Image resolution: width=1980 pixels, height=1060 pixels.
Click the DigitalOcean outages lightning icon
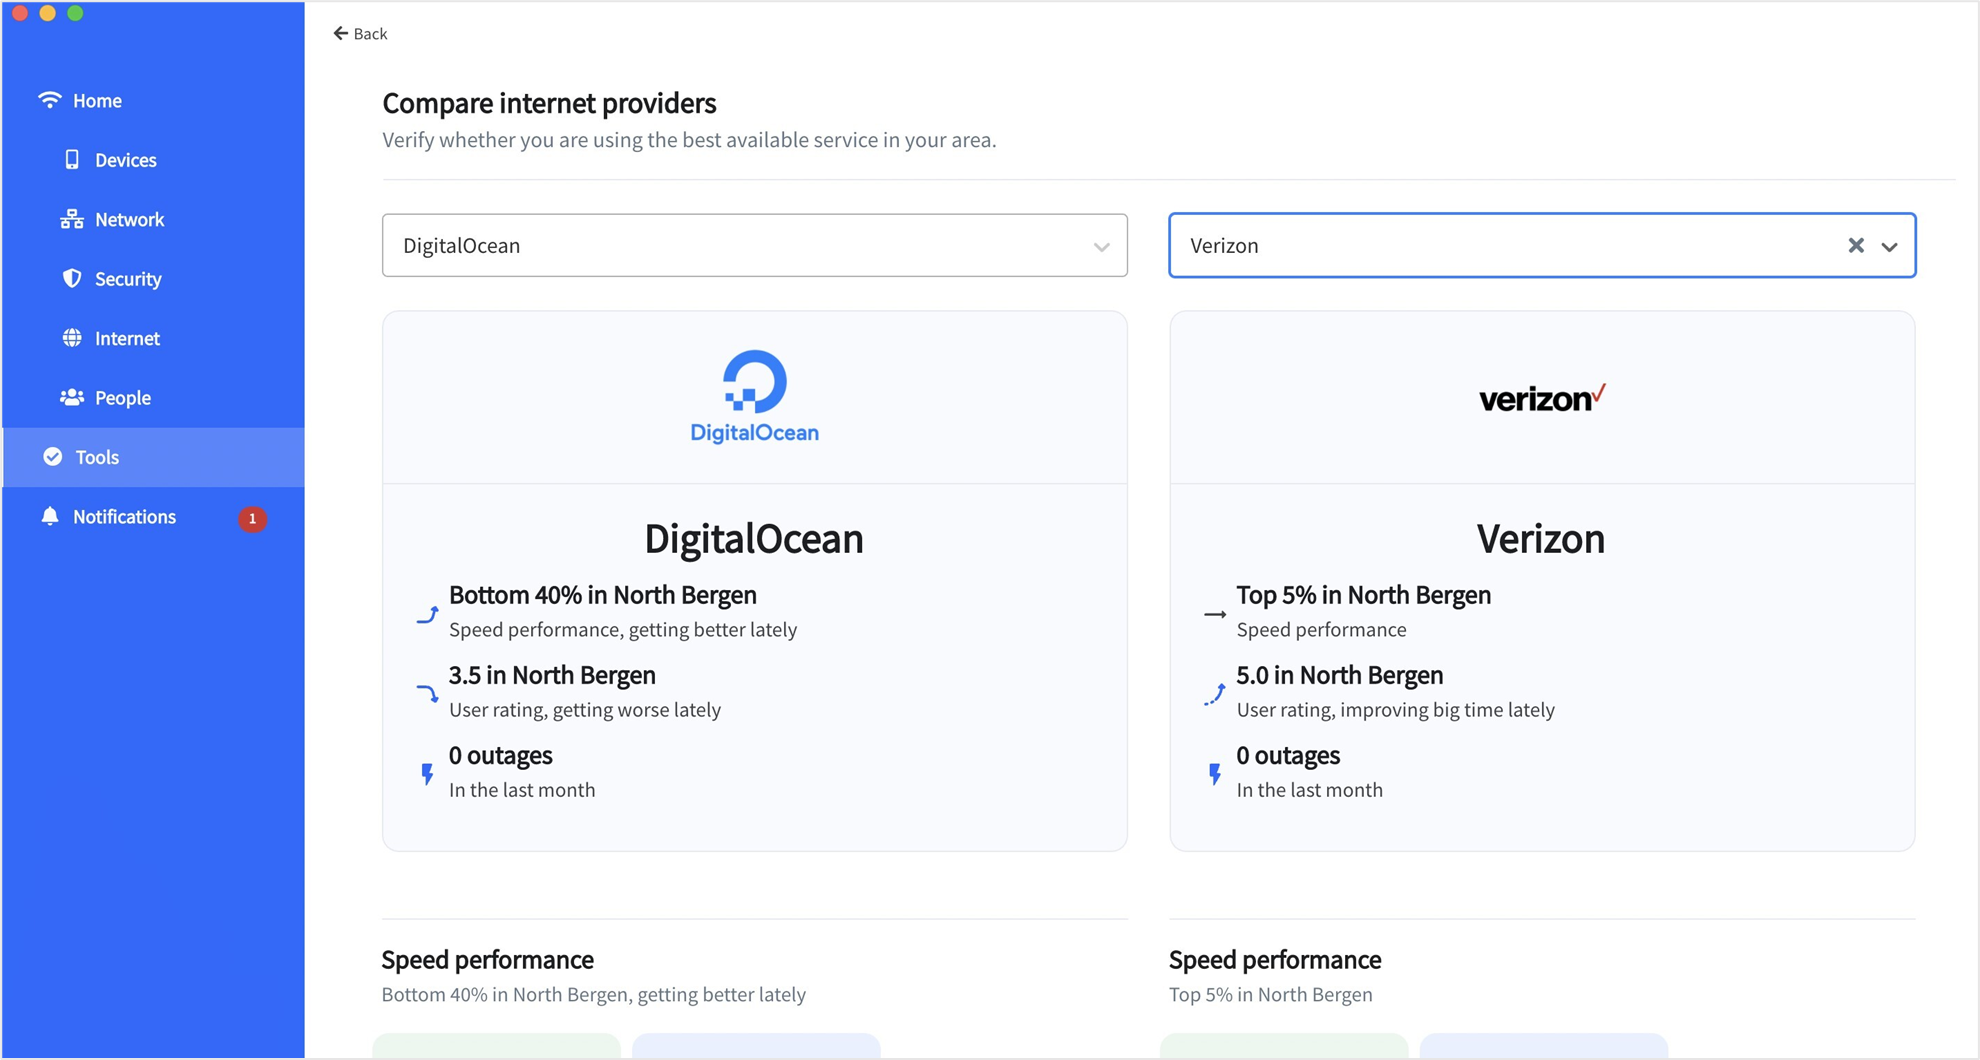click(x=427, y=773)
